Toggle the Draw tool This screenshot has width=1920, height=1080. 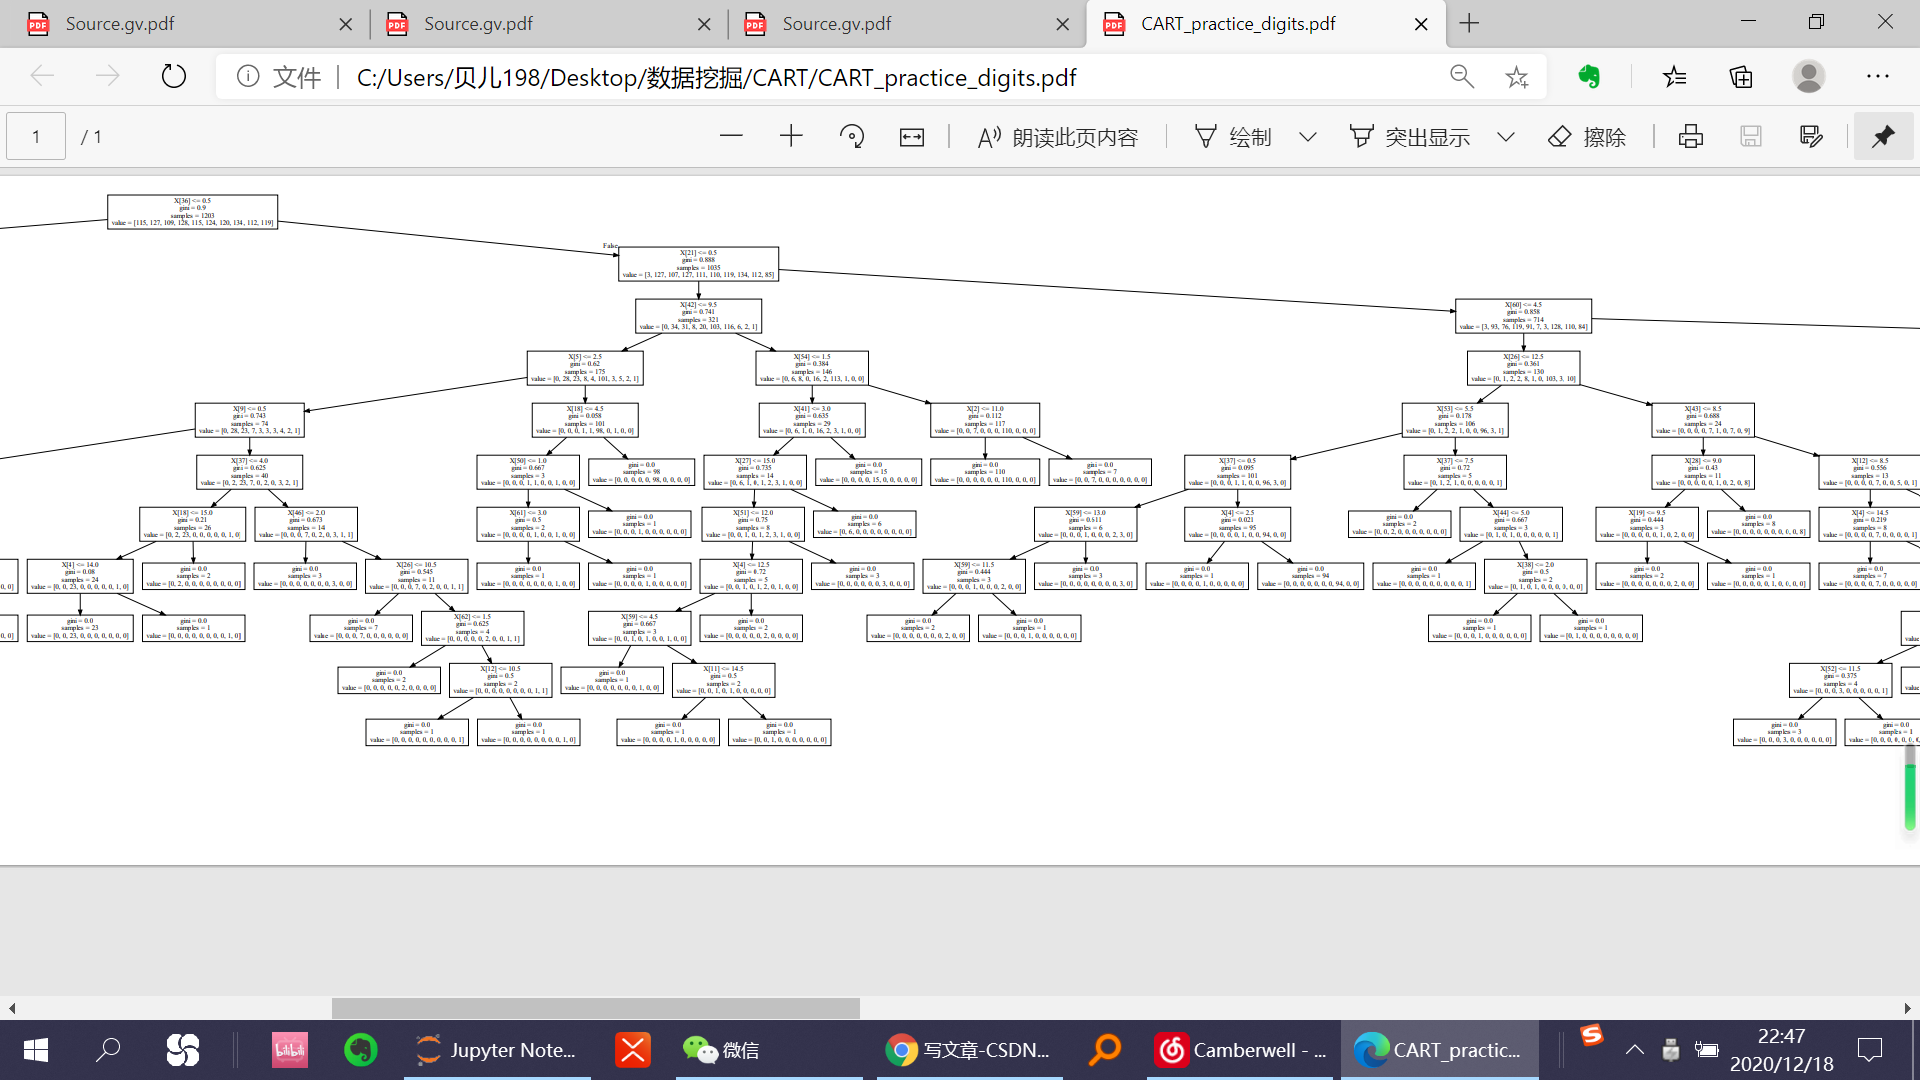(1233, 137)
